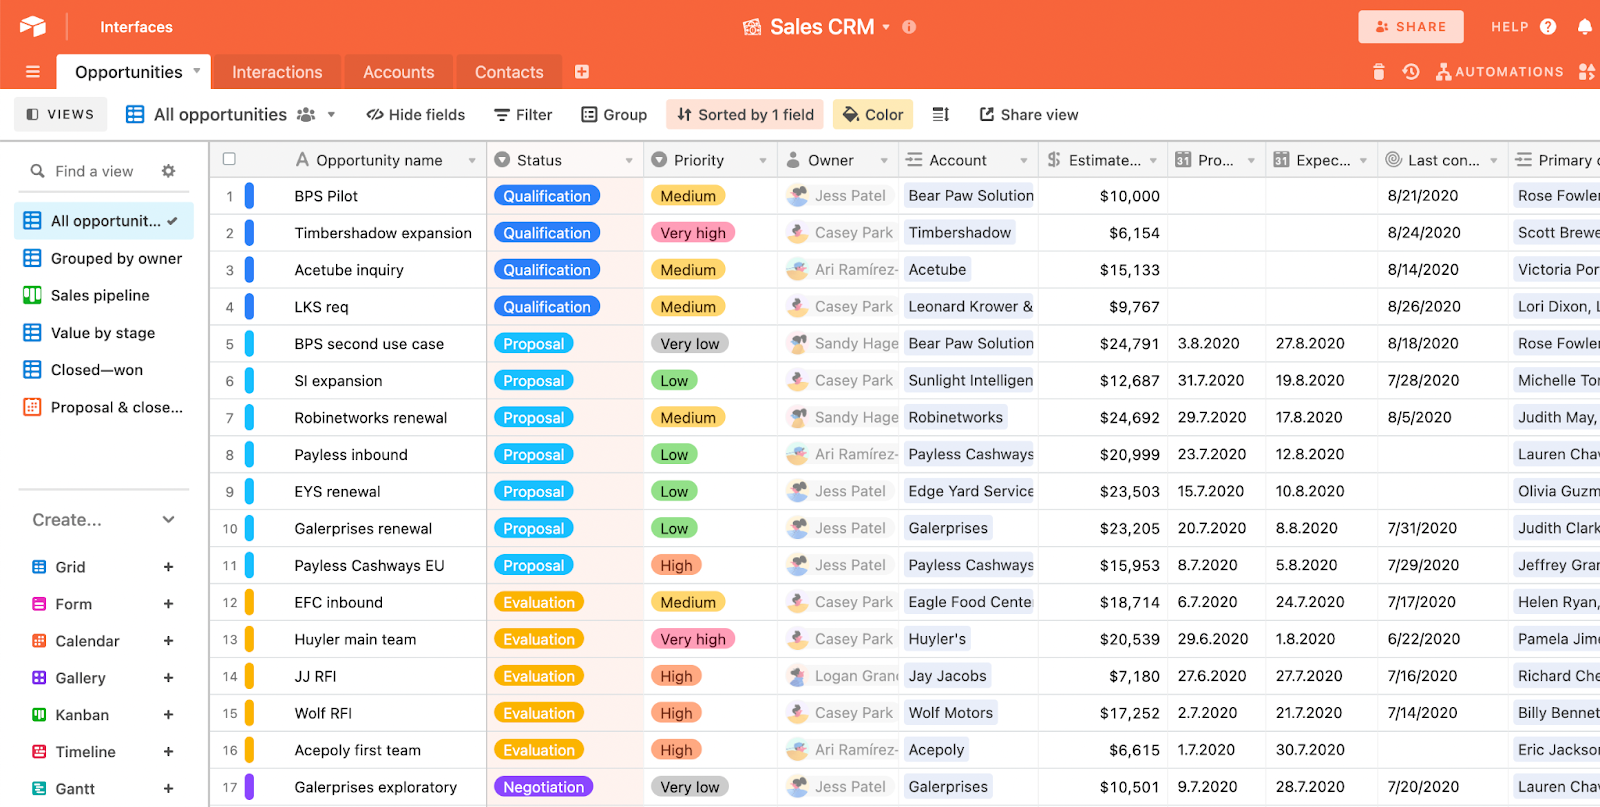Open the apps icon next to Automations
The image size is (1600, 807).
pos(1587,72)
